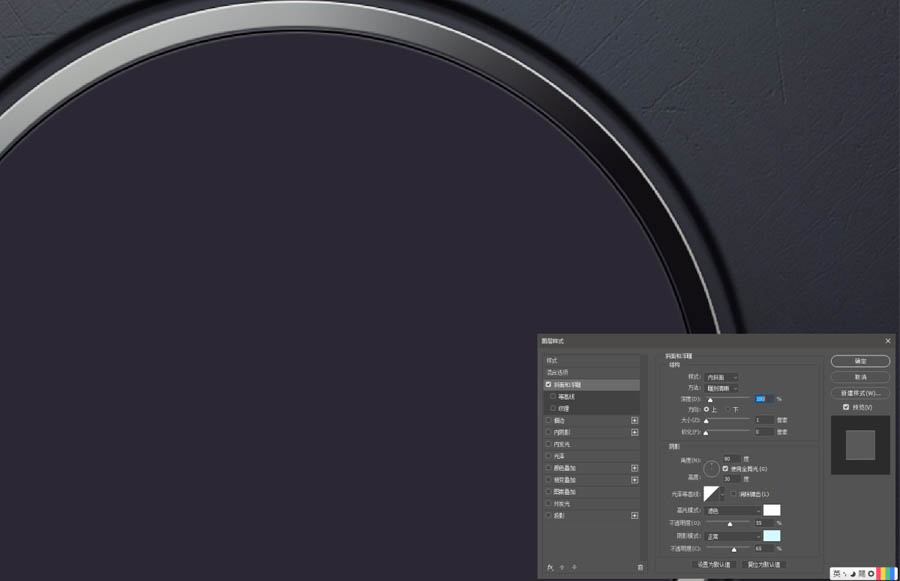Click the highlight opacity slider handle
Viewport: 900px width, 581px height.
point(730,524)
